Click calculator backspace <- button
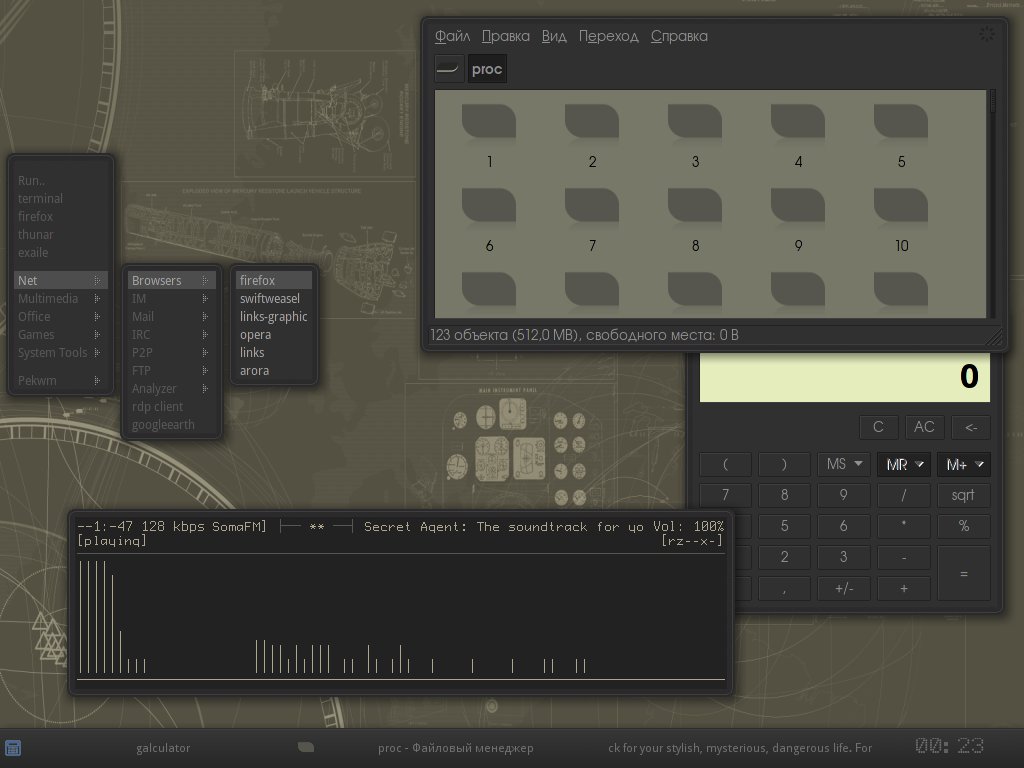 [971, 427]
